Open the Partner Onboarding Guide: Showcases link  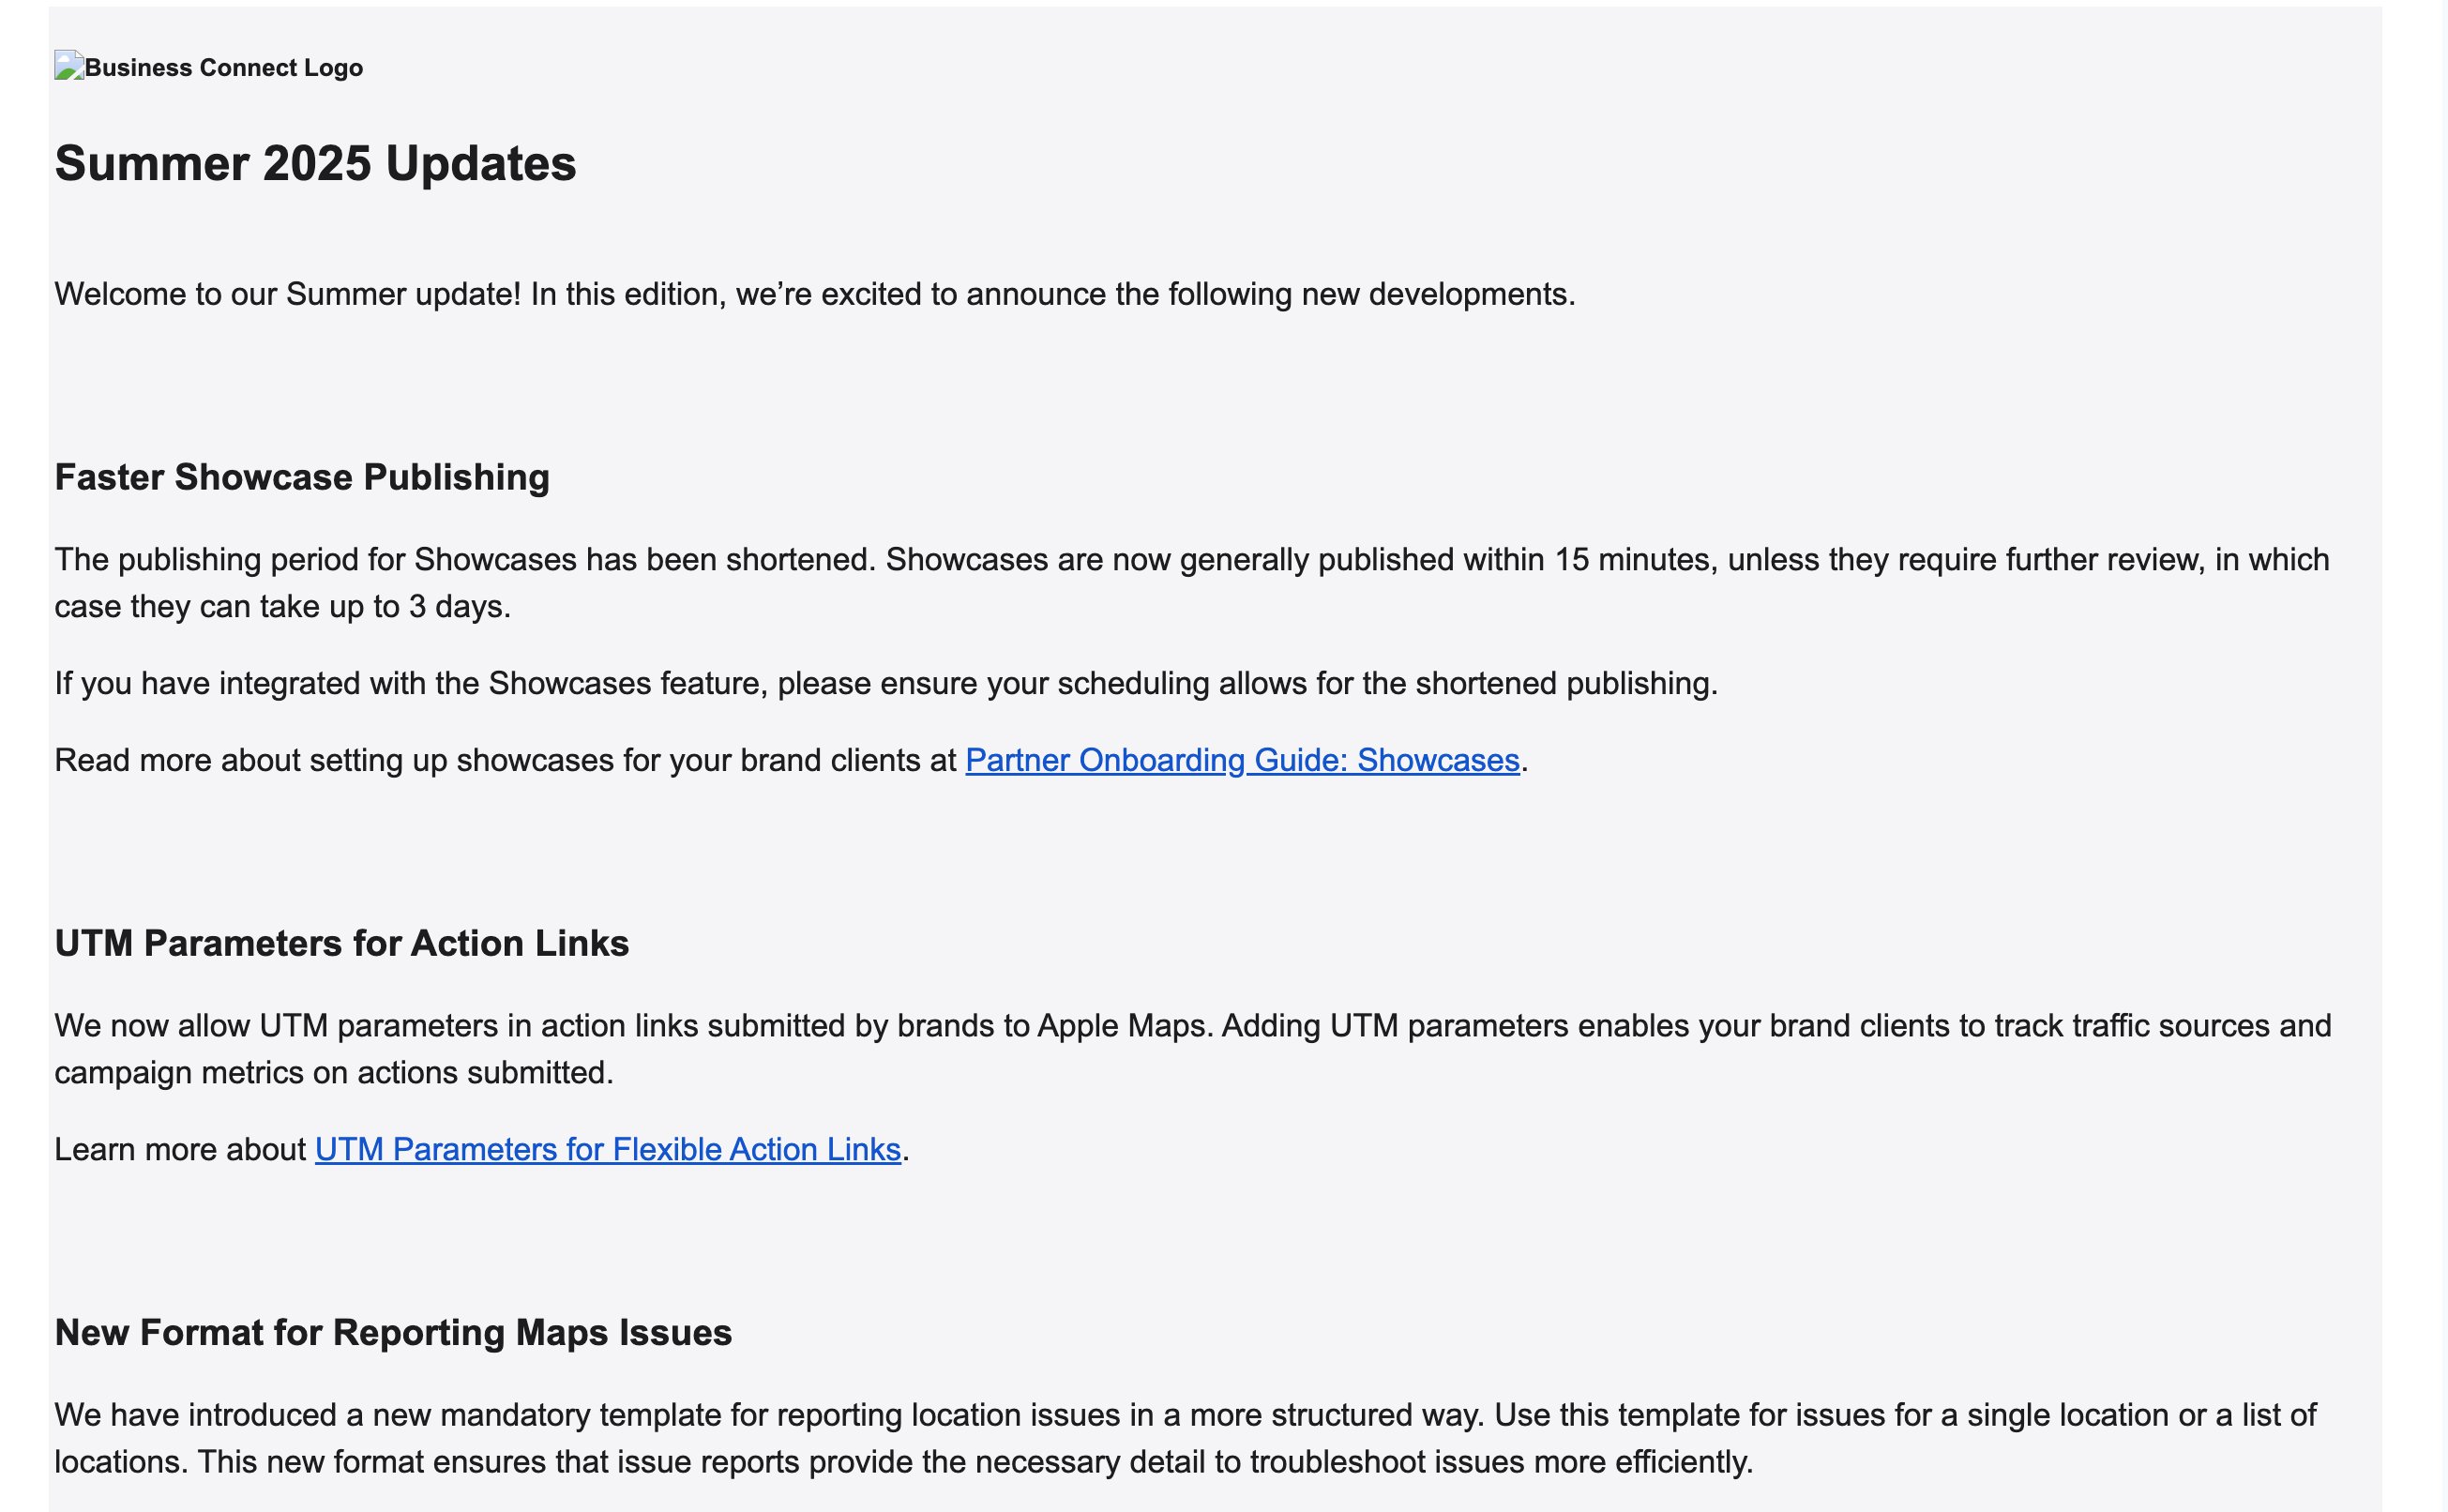pos(1241,761)
